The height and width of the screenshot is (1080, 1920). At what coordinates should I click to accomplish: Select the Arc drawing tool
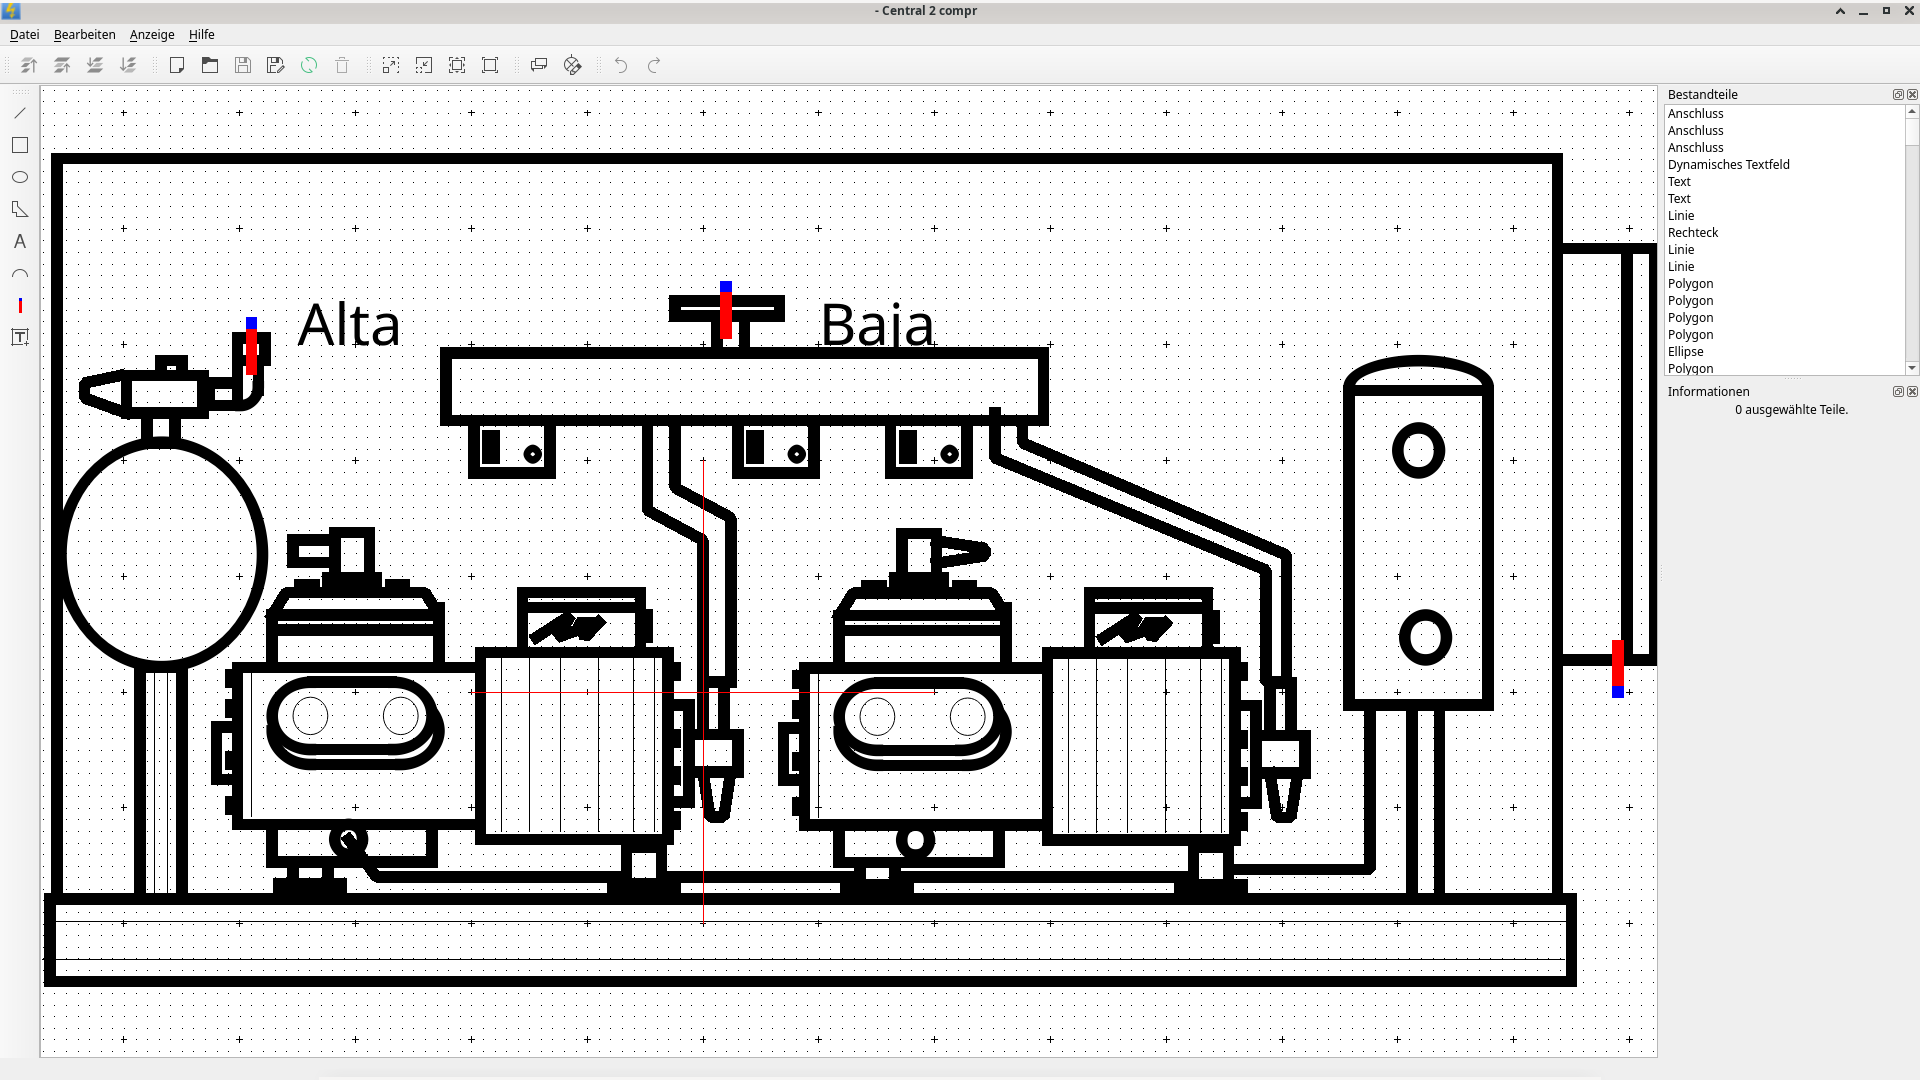[20, 273]
